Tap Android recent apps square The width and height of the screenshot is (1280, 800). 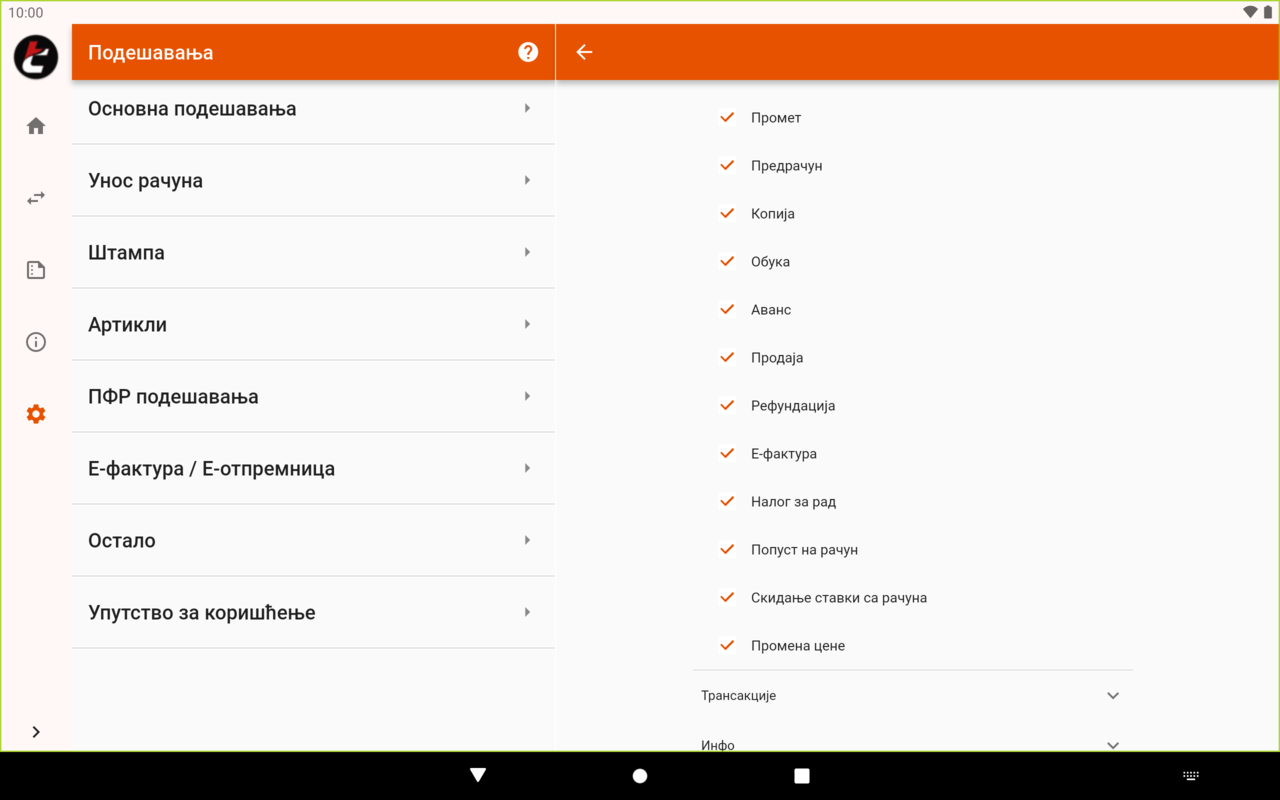click(802, 776)
